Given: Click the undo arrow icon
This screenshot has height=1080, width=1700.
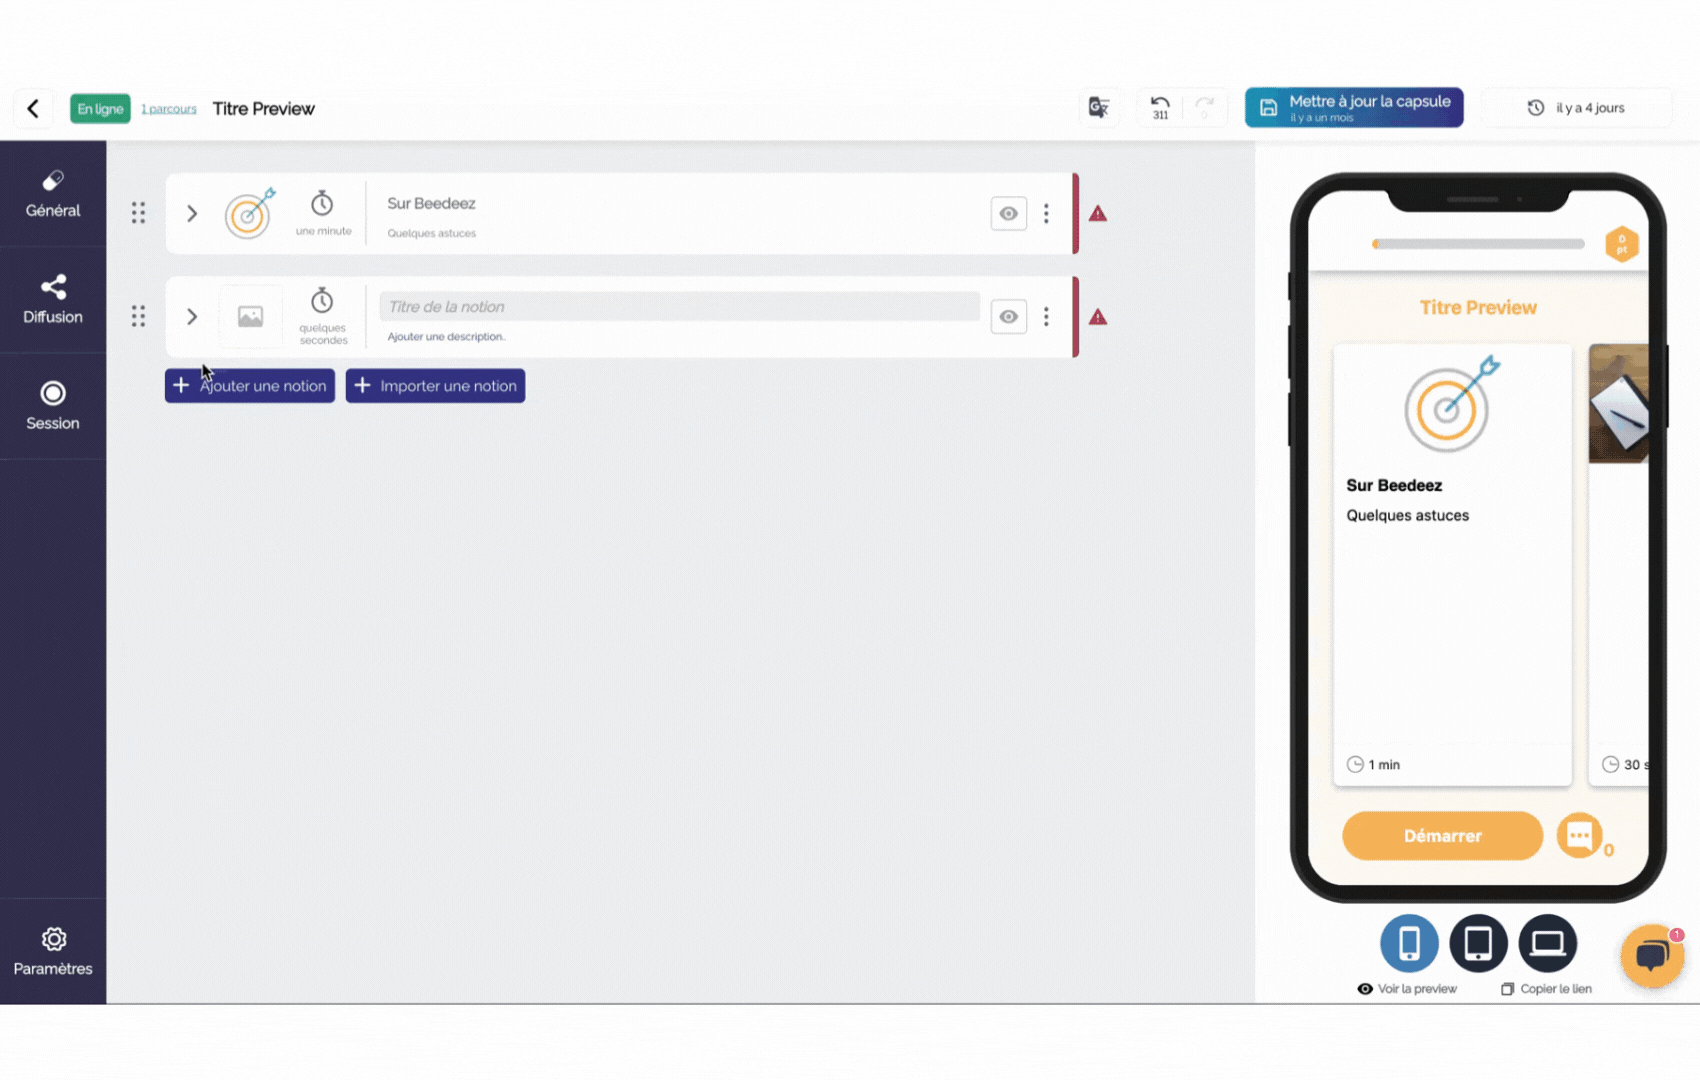Looking at the screenshot, I should click(1160, 106).
